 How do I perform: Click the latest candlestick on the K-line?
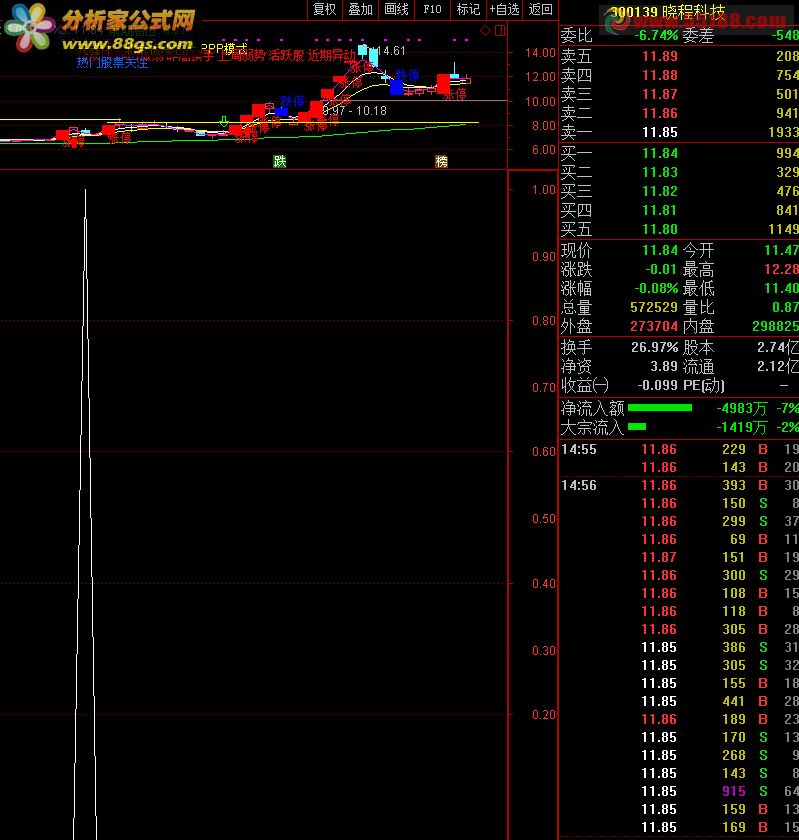coord(467,80)
